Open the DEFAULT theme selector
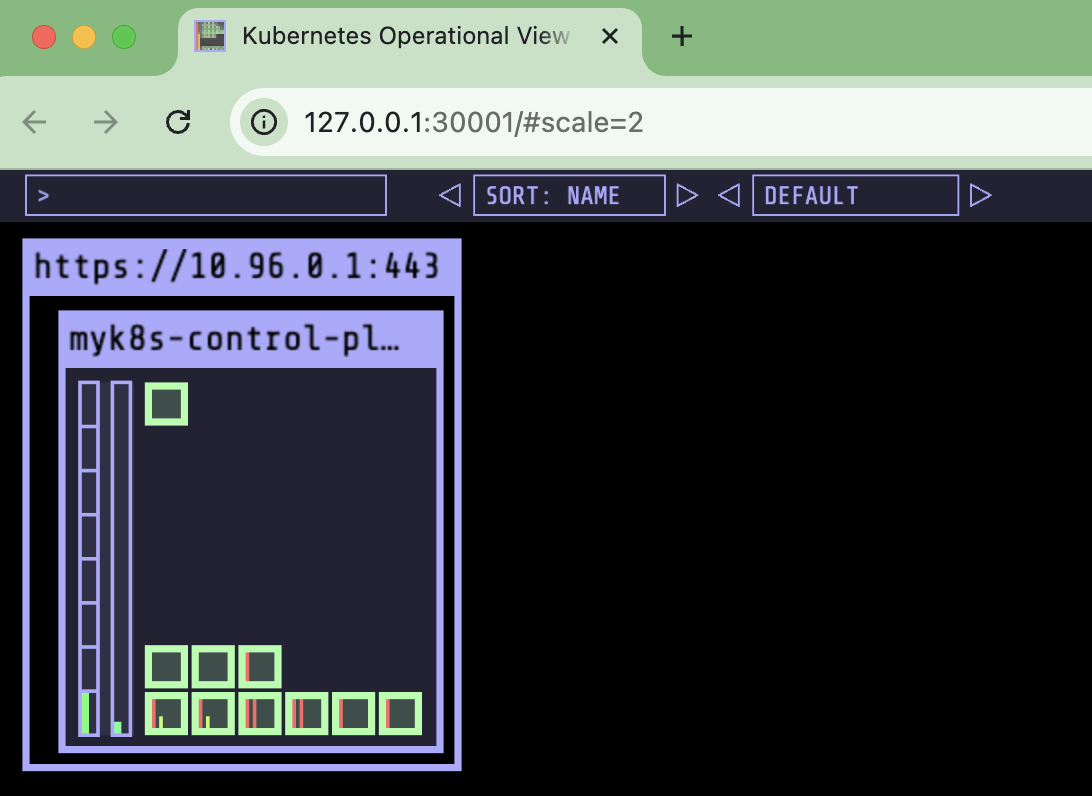The height and width of the screenshot is (796, 1092). (x=855, y=195)
